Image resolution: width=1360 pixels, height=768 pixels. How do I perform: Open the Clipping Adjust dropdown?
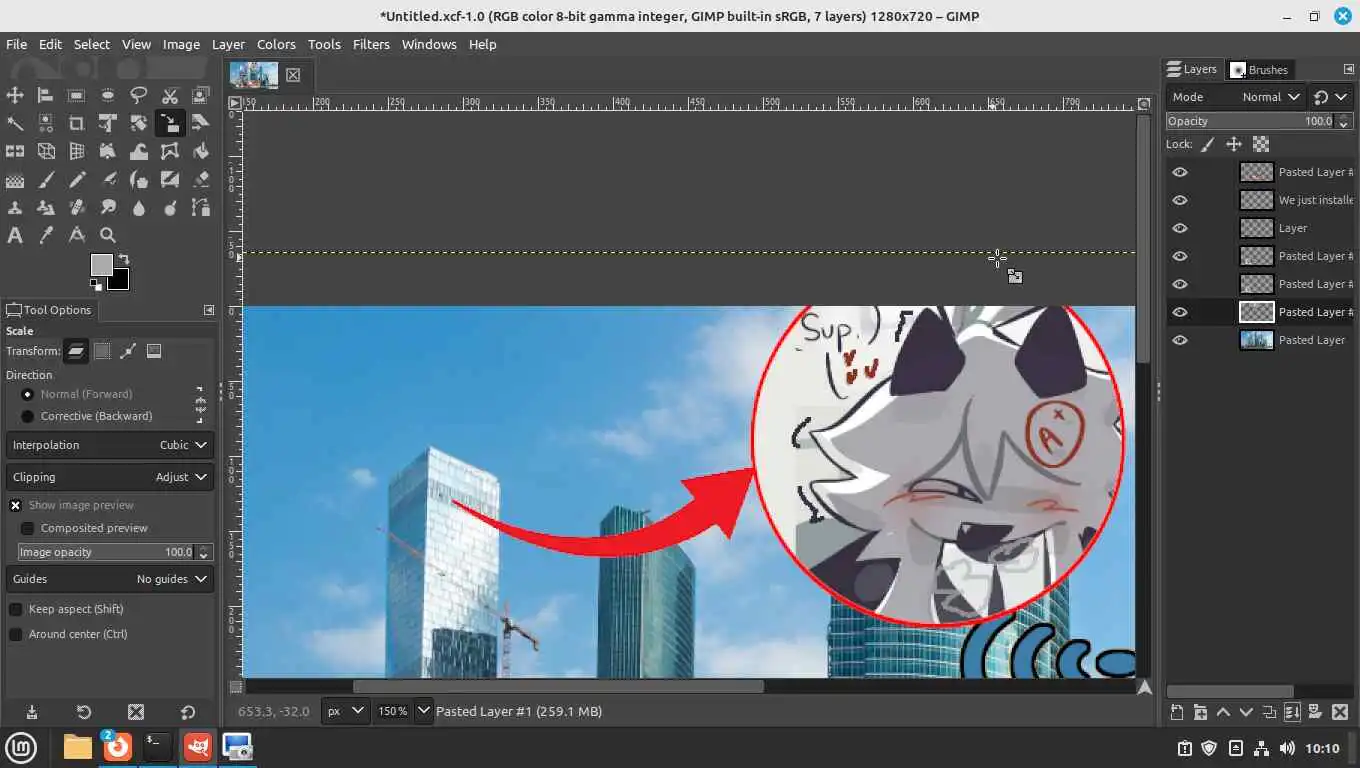pos(110,477)
